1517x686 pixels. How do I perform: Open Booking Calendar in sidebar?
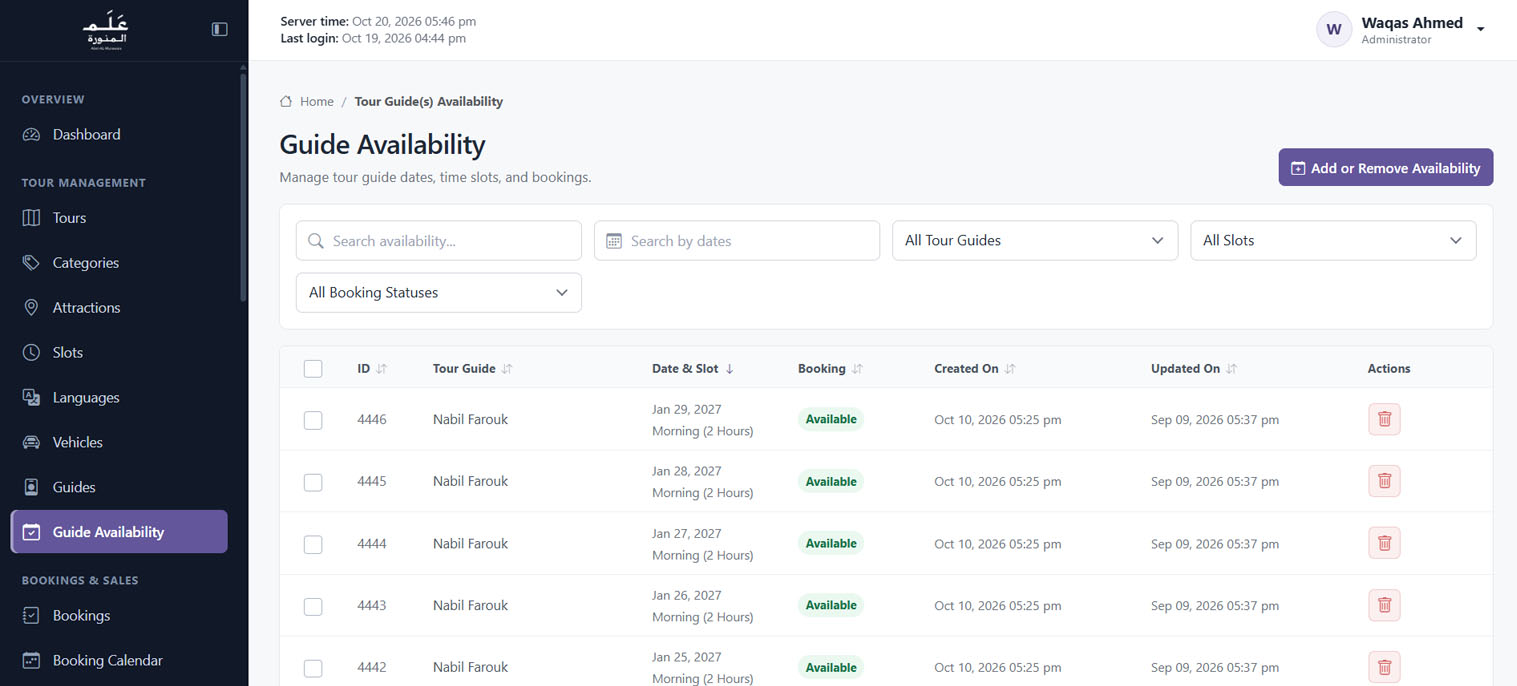click(x=120, y=661)
